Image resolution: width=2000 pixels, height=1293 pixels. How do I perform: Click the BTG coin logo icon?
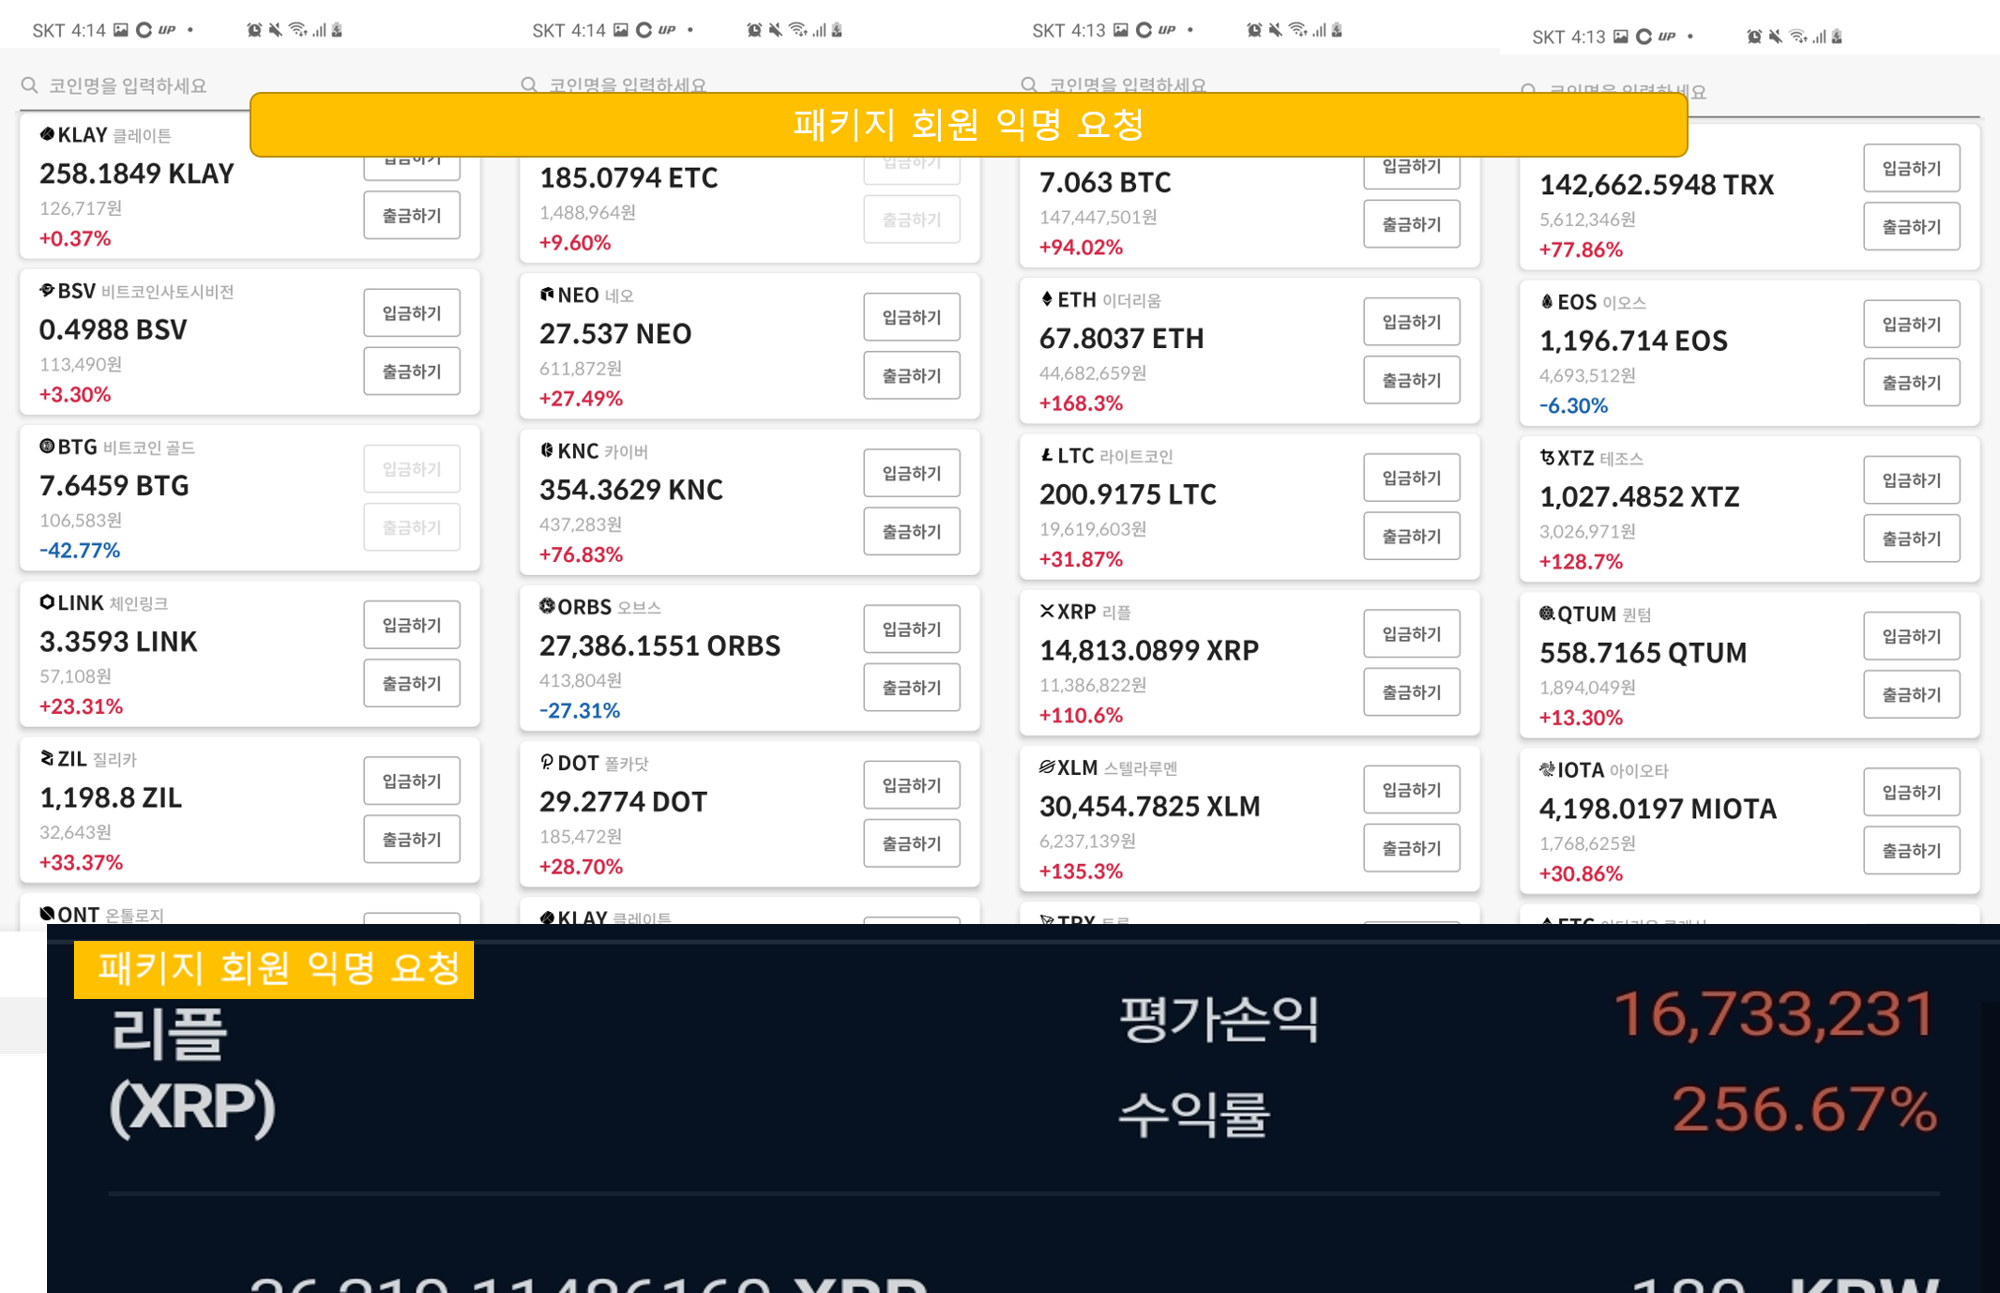pos(47,446)
